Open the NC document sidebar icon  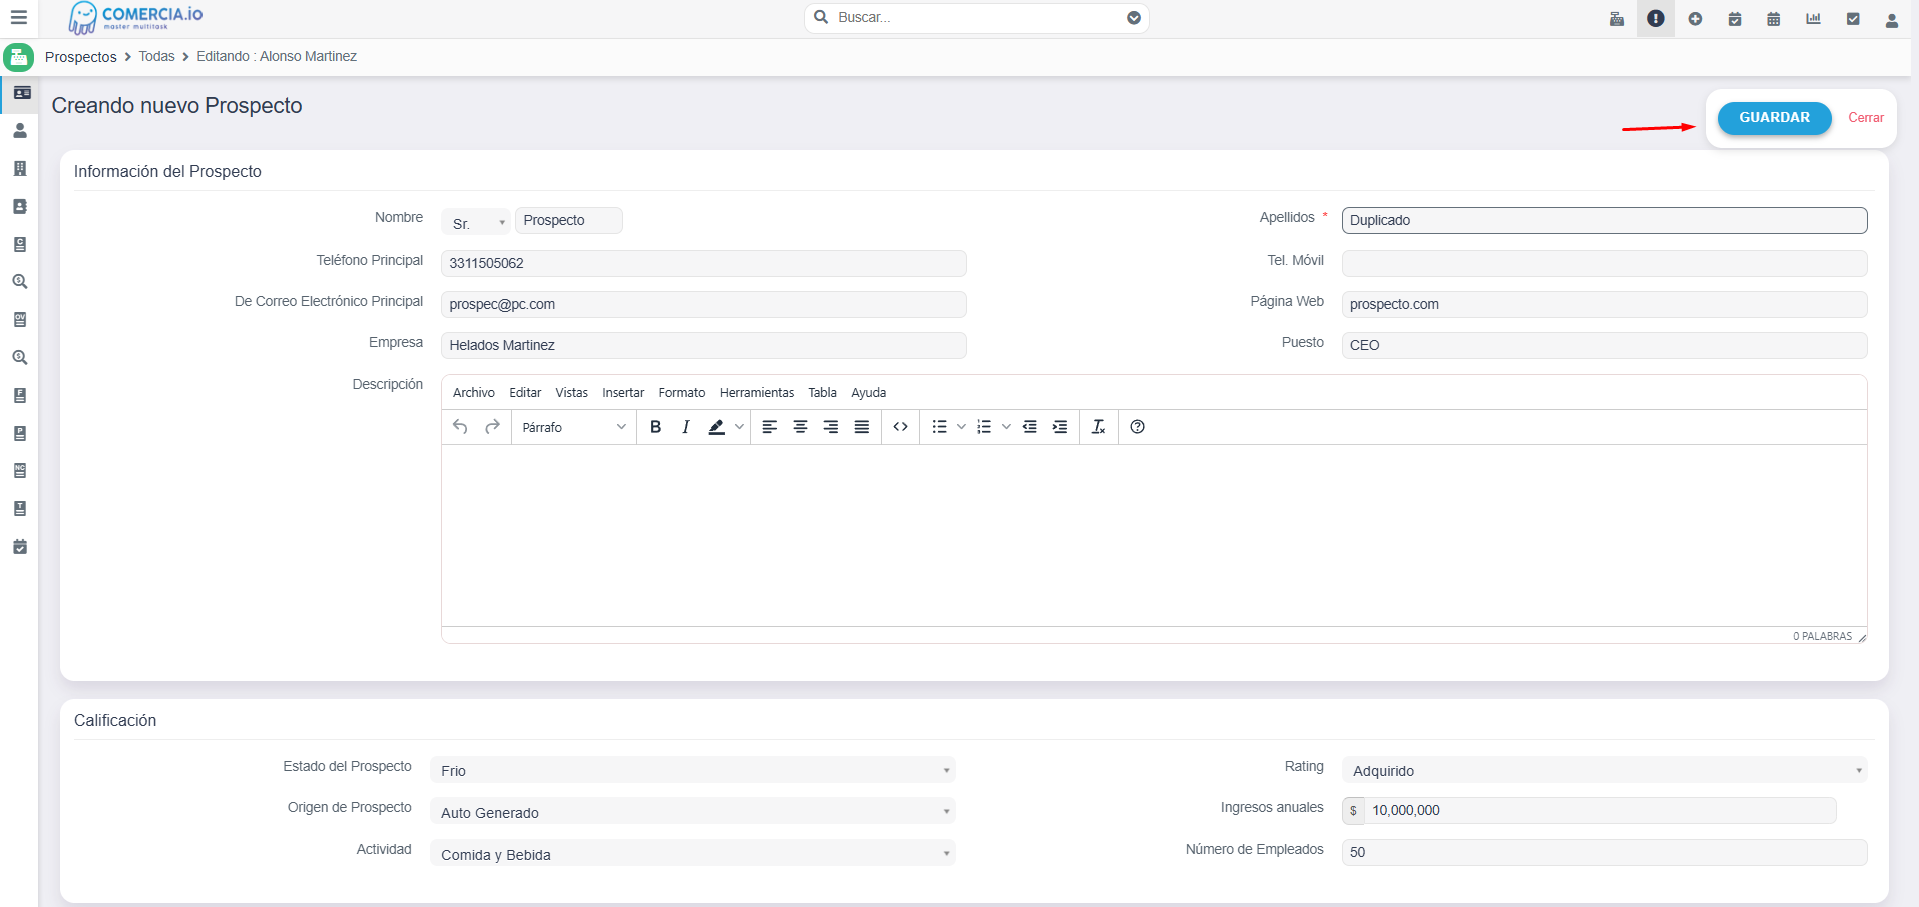click(x=20, y=471)
